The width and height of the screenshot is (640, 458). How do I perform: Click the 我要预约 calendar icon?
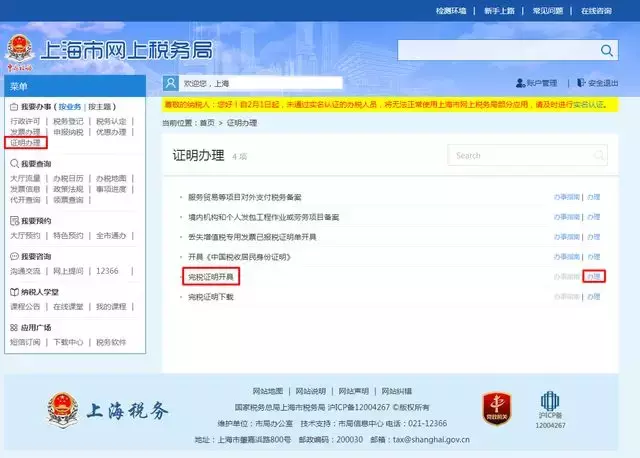(14, 221)
